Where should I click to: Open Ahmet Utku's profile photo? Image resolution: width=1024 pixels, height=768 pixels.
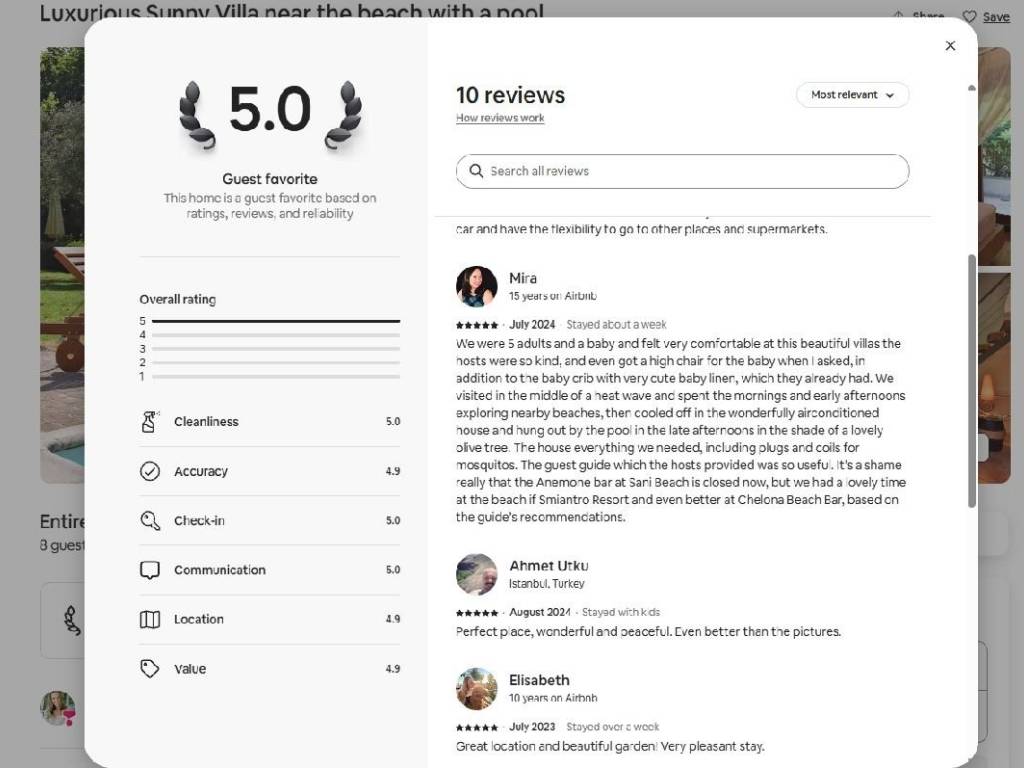click(476, 574)
